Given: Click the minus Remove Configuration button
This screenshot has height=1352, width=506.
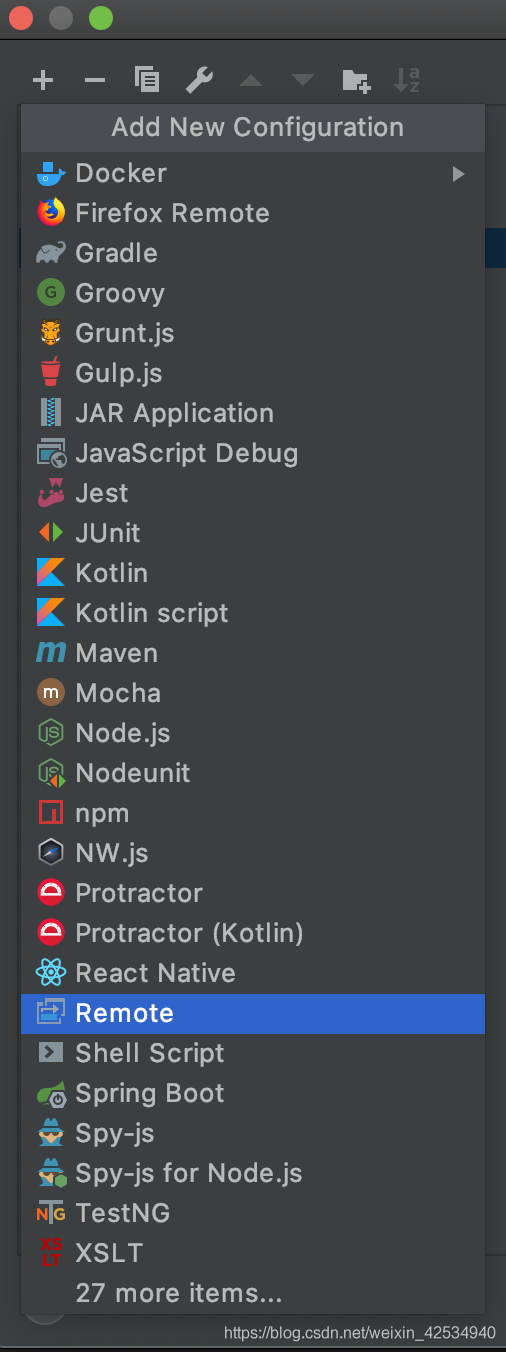Looking at the screenshot, I should coord(95,81).
